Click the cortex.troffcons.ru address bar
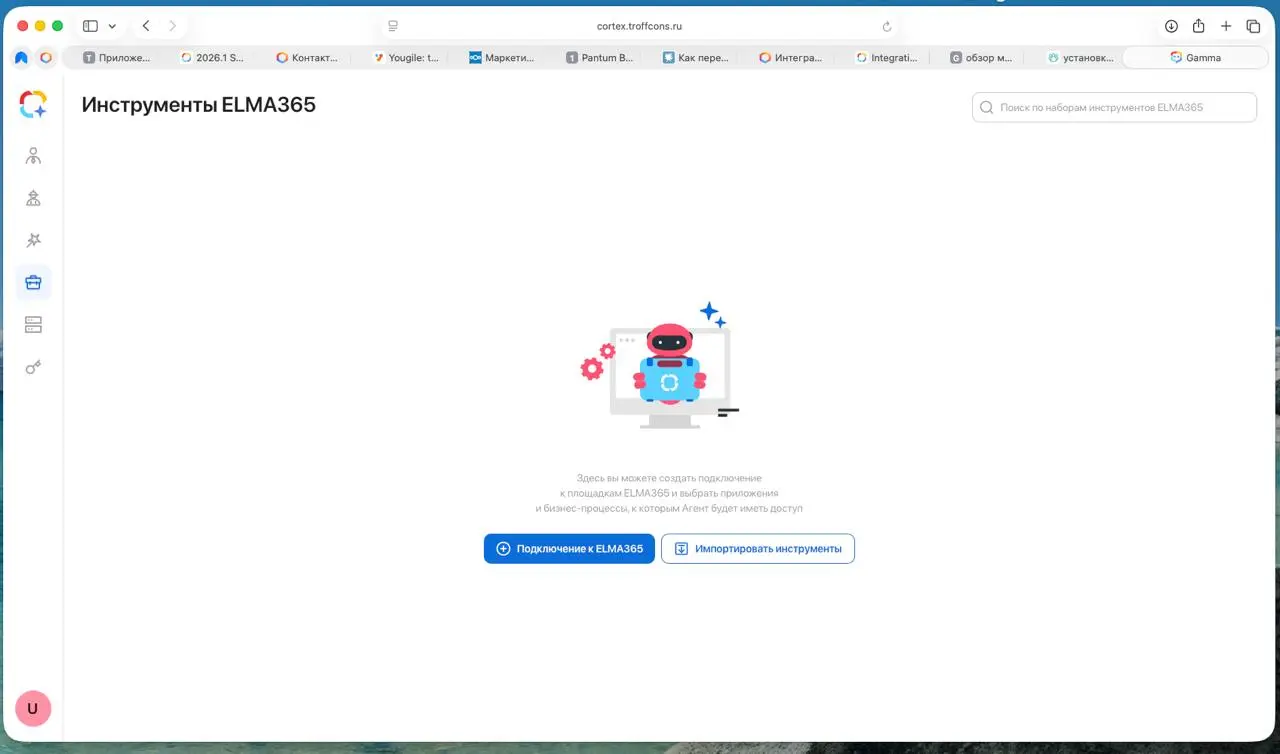Image resolution: width=1280 pixels, height=754 pixels. (x=640, y=27)
